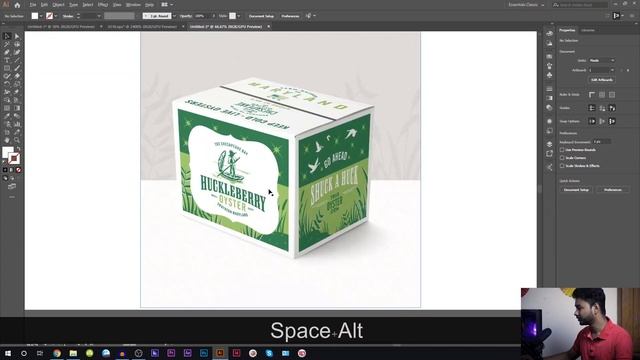Pick the Paintbrush tool
Screen dimensions: 640x360
[x=17, y=68]
